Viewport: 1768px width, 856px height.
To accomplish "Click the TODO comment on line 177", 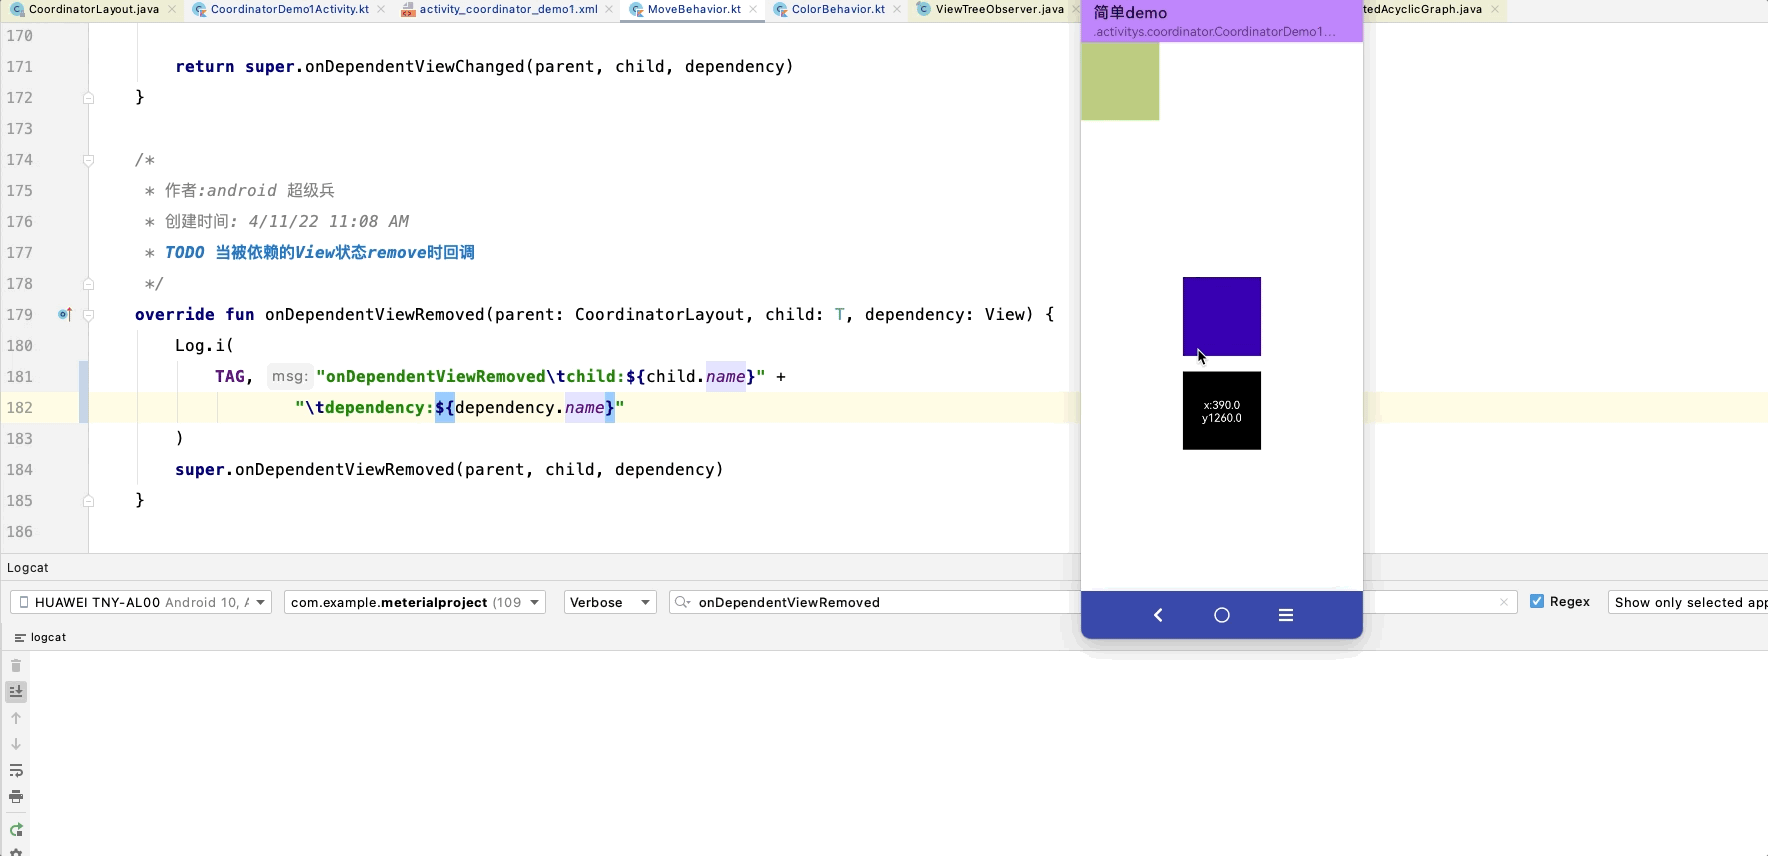I will pyautogui.click(x=320, y=252).
